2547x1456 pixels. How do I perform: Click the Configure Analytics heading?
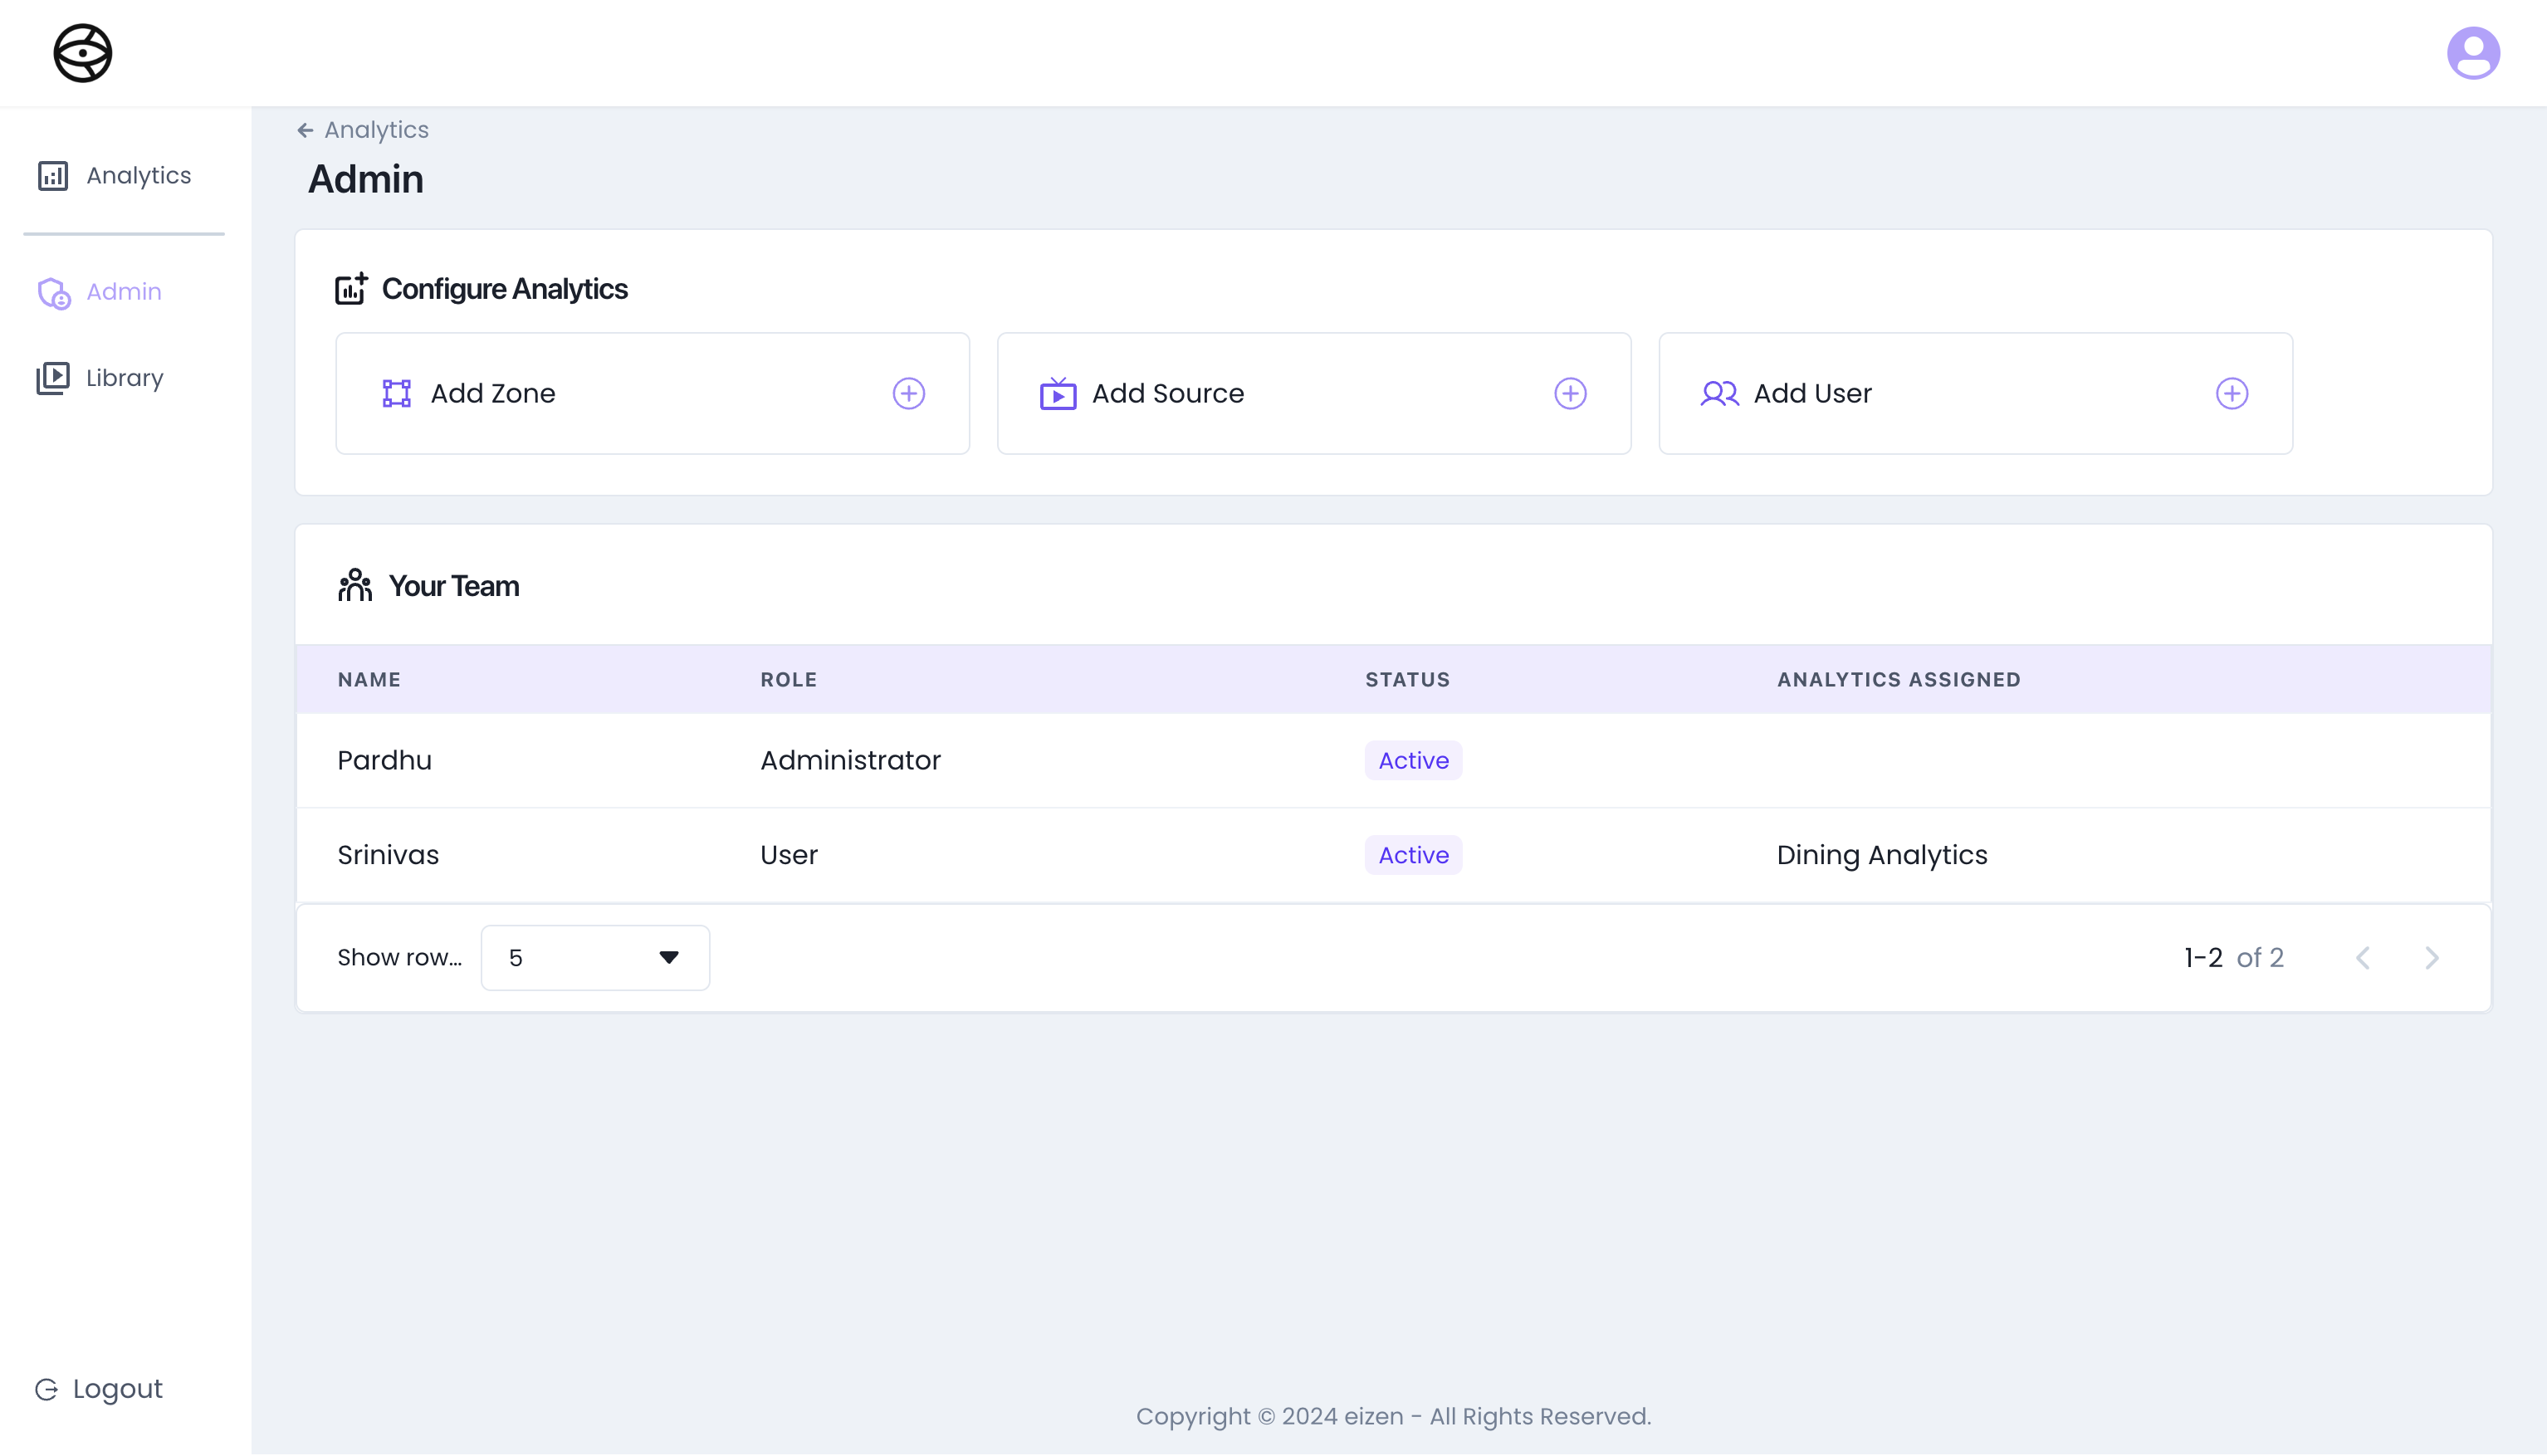(505, 289)
